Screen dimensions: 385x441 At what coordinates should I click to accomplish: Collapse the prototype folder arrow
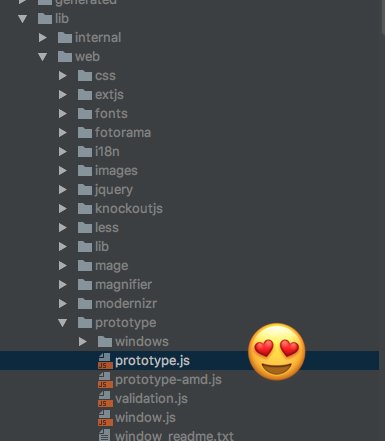point(63,323)
